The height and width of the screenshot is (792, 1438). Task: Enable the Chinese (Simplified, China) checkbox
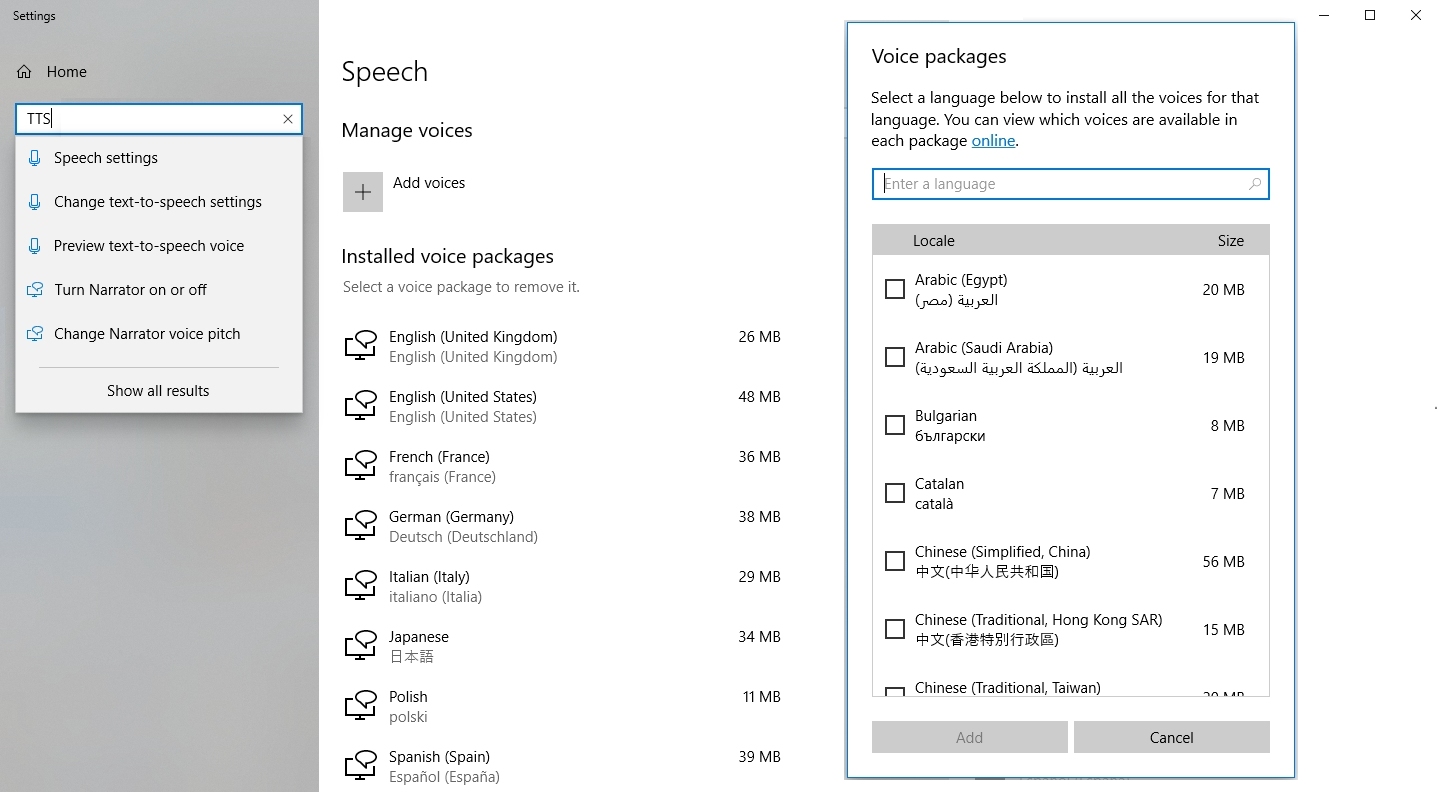895,561
